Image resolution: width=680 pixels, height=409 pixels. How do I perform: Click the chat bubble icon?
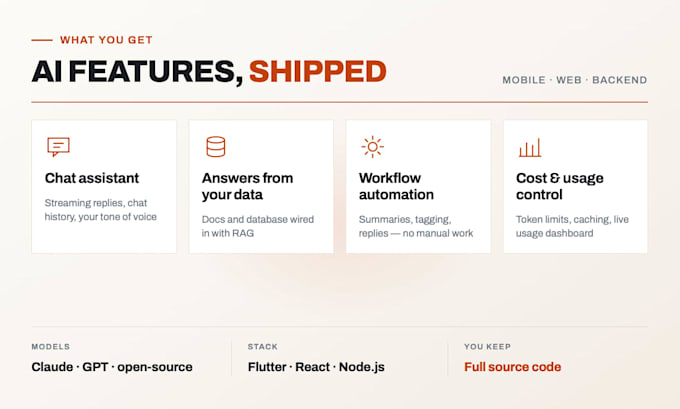click(58, 147)
